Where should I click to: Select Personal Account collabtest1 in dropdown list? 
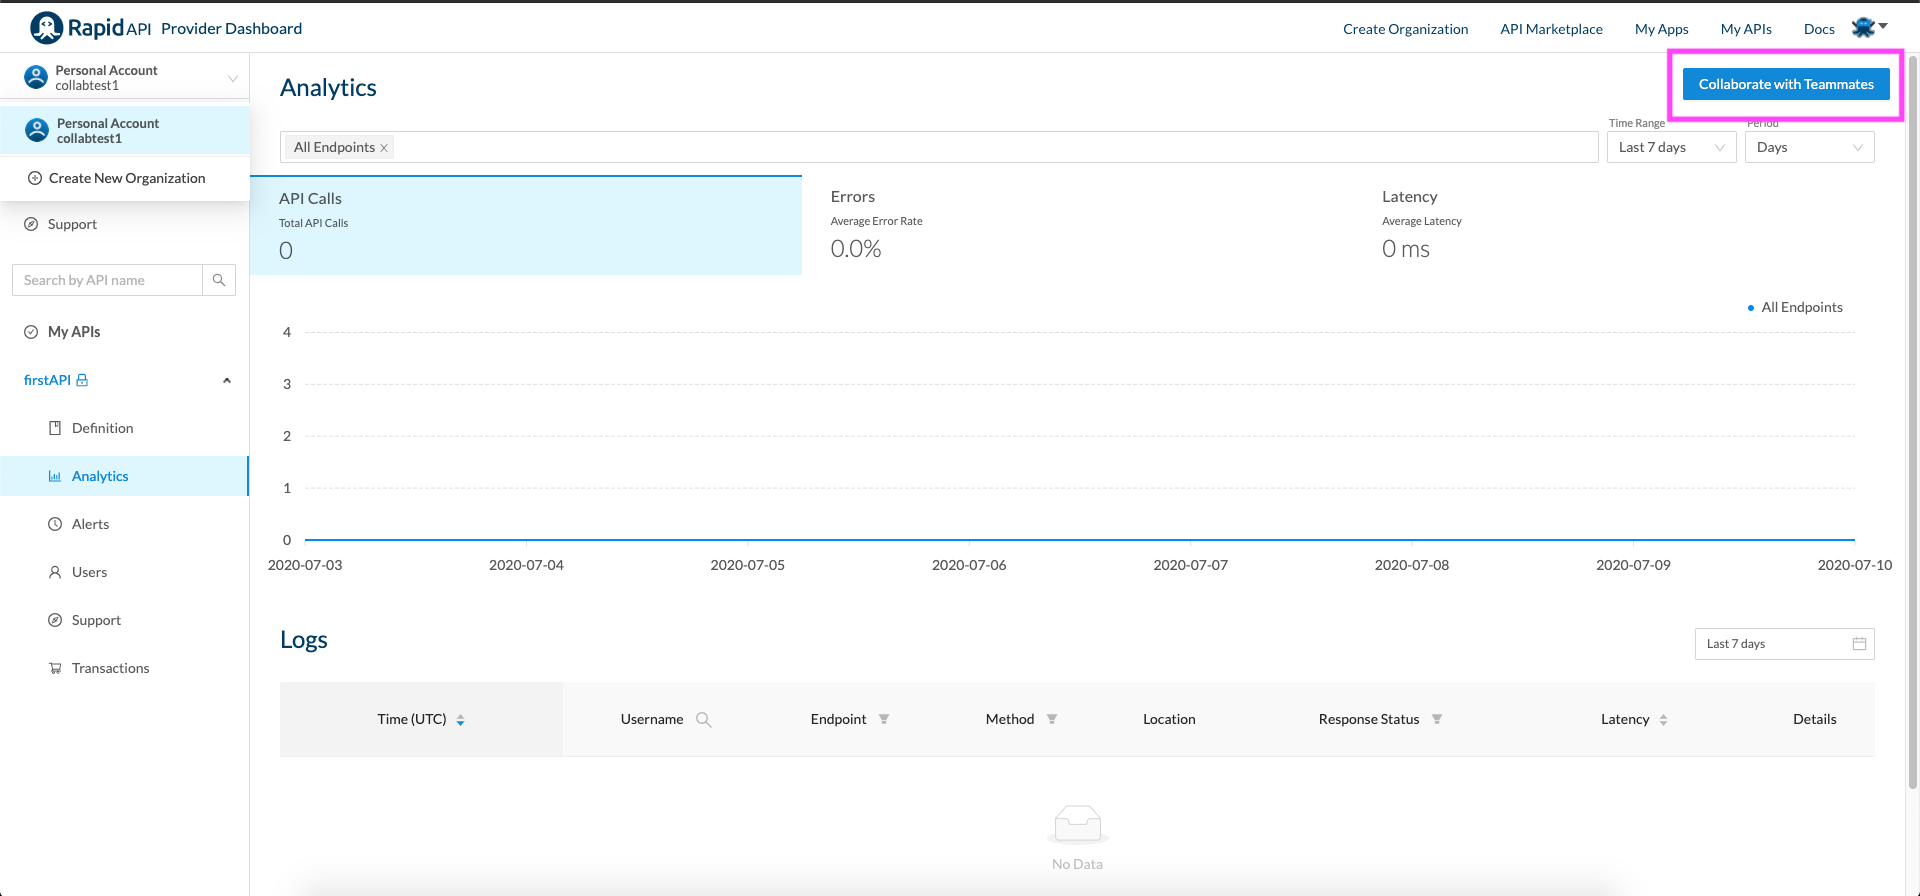(x=125, y=131)
